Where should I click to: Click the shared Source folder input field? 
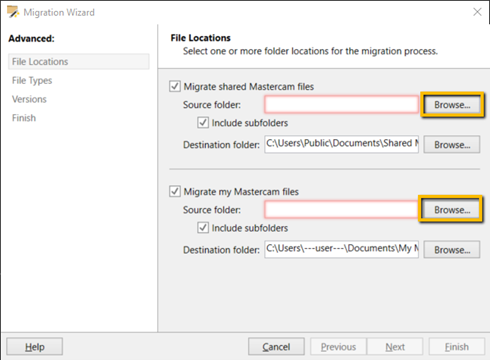click(342, 105)
